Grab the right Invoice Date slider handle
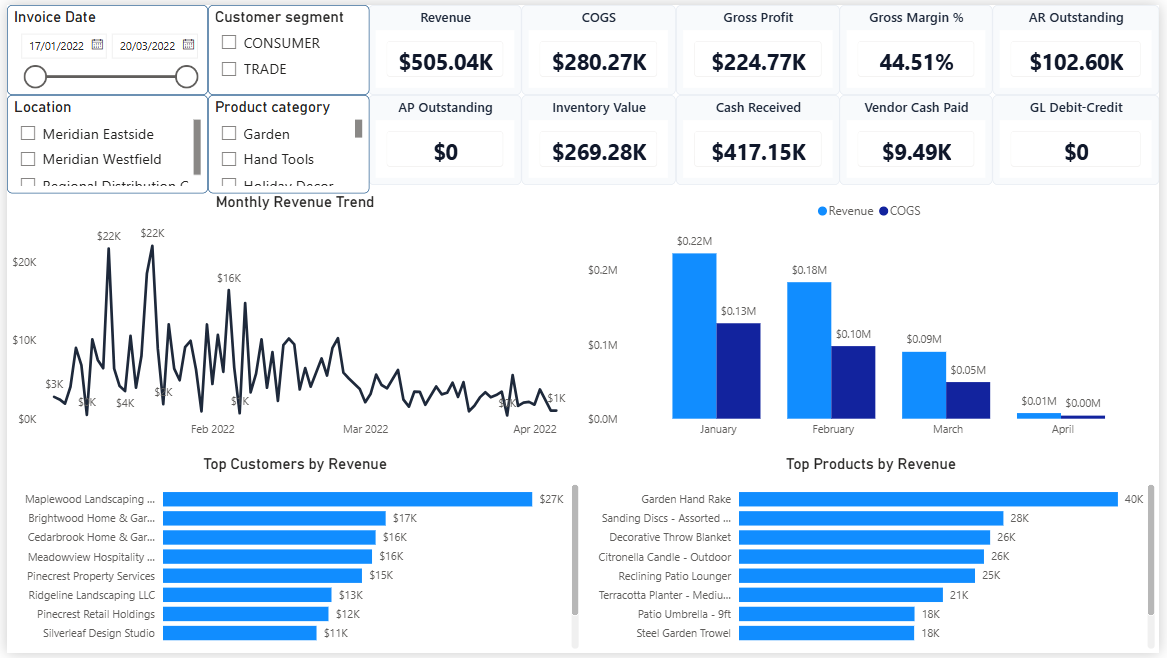The image size is (1167, 658). click(186, 76)
